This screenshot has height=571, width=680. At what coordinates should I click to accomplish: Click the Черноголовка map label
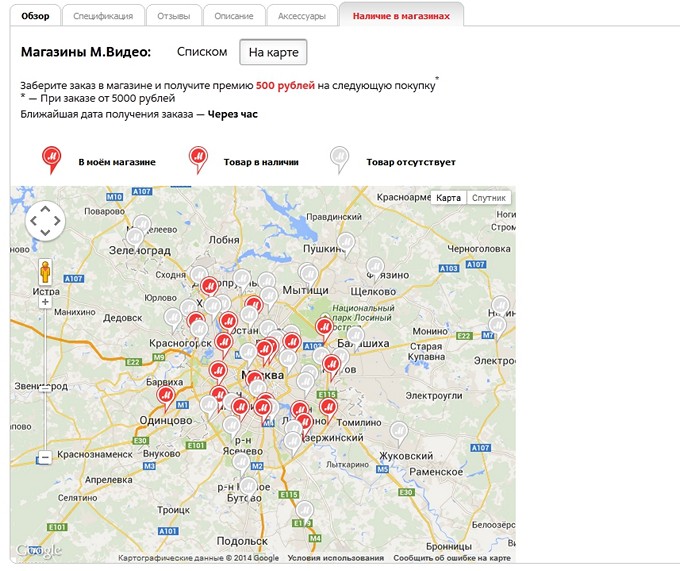tap(479, 249)
